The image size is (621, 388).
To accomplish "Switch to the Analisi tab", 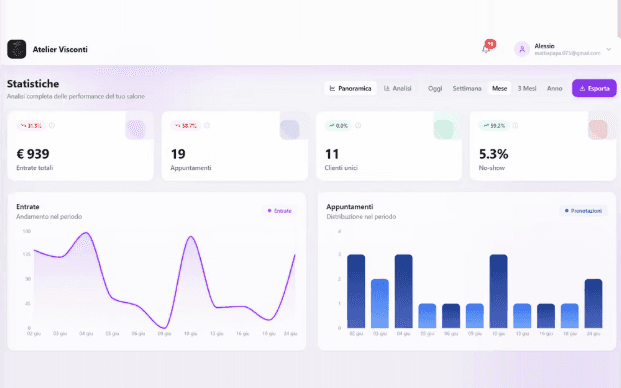I will click(x=398, y=88).
